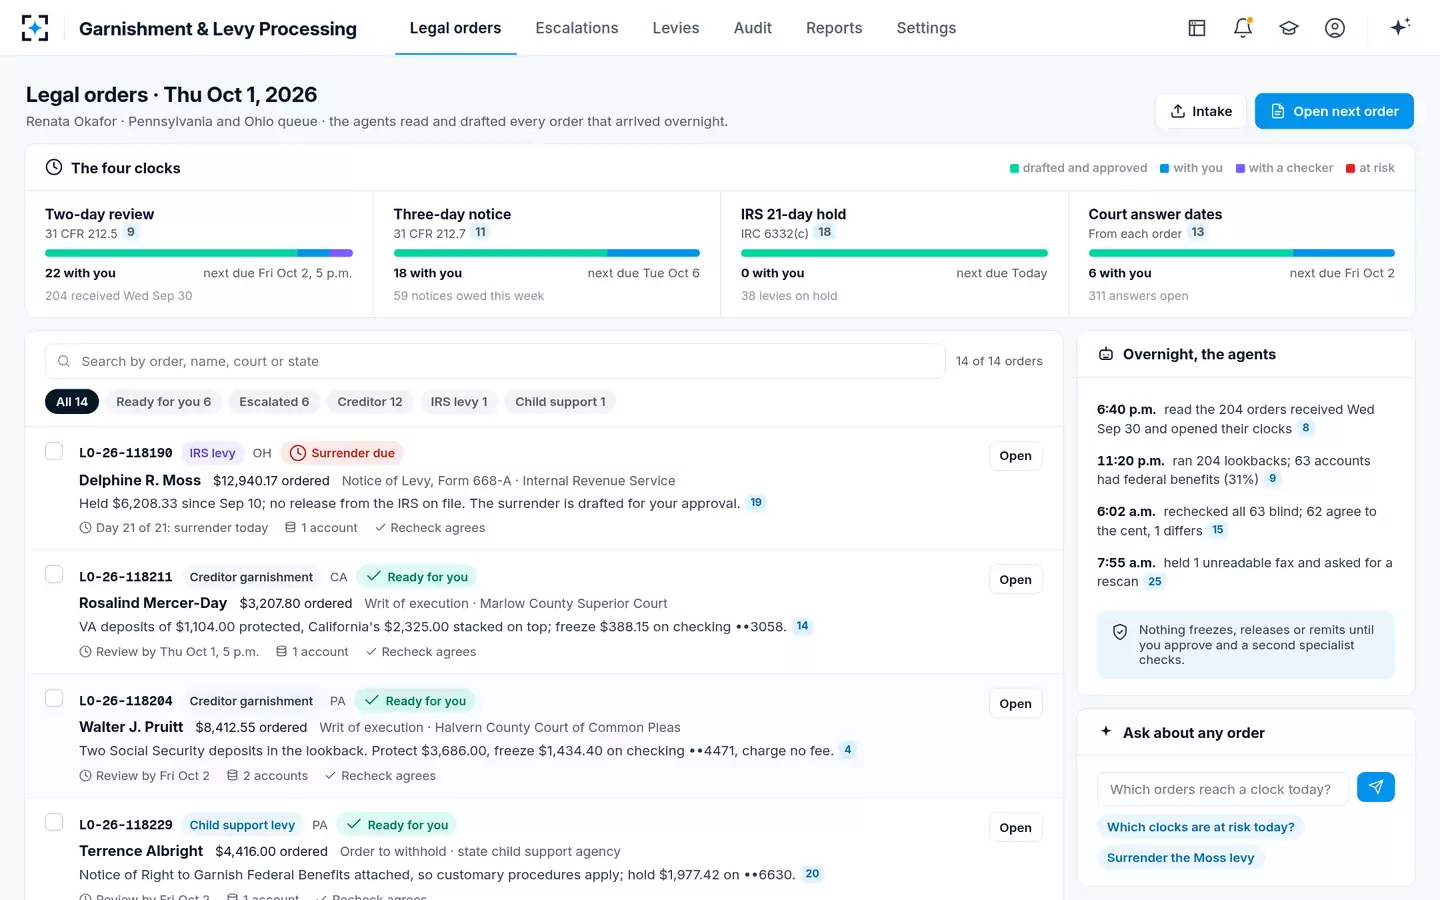Click badge 13 next to From each order
Image resolution: width=1440 pixels, height=900 pixels.
click(x=1198, y=232)
